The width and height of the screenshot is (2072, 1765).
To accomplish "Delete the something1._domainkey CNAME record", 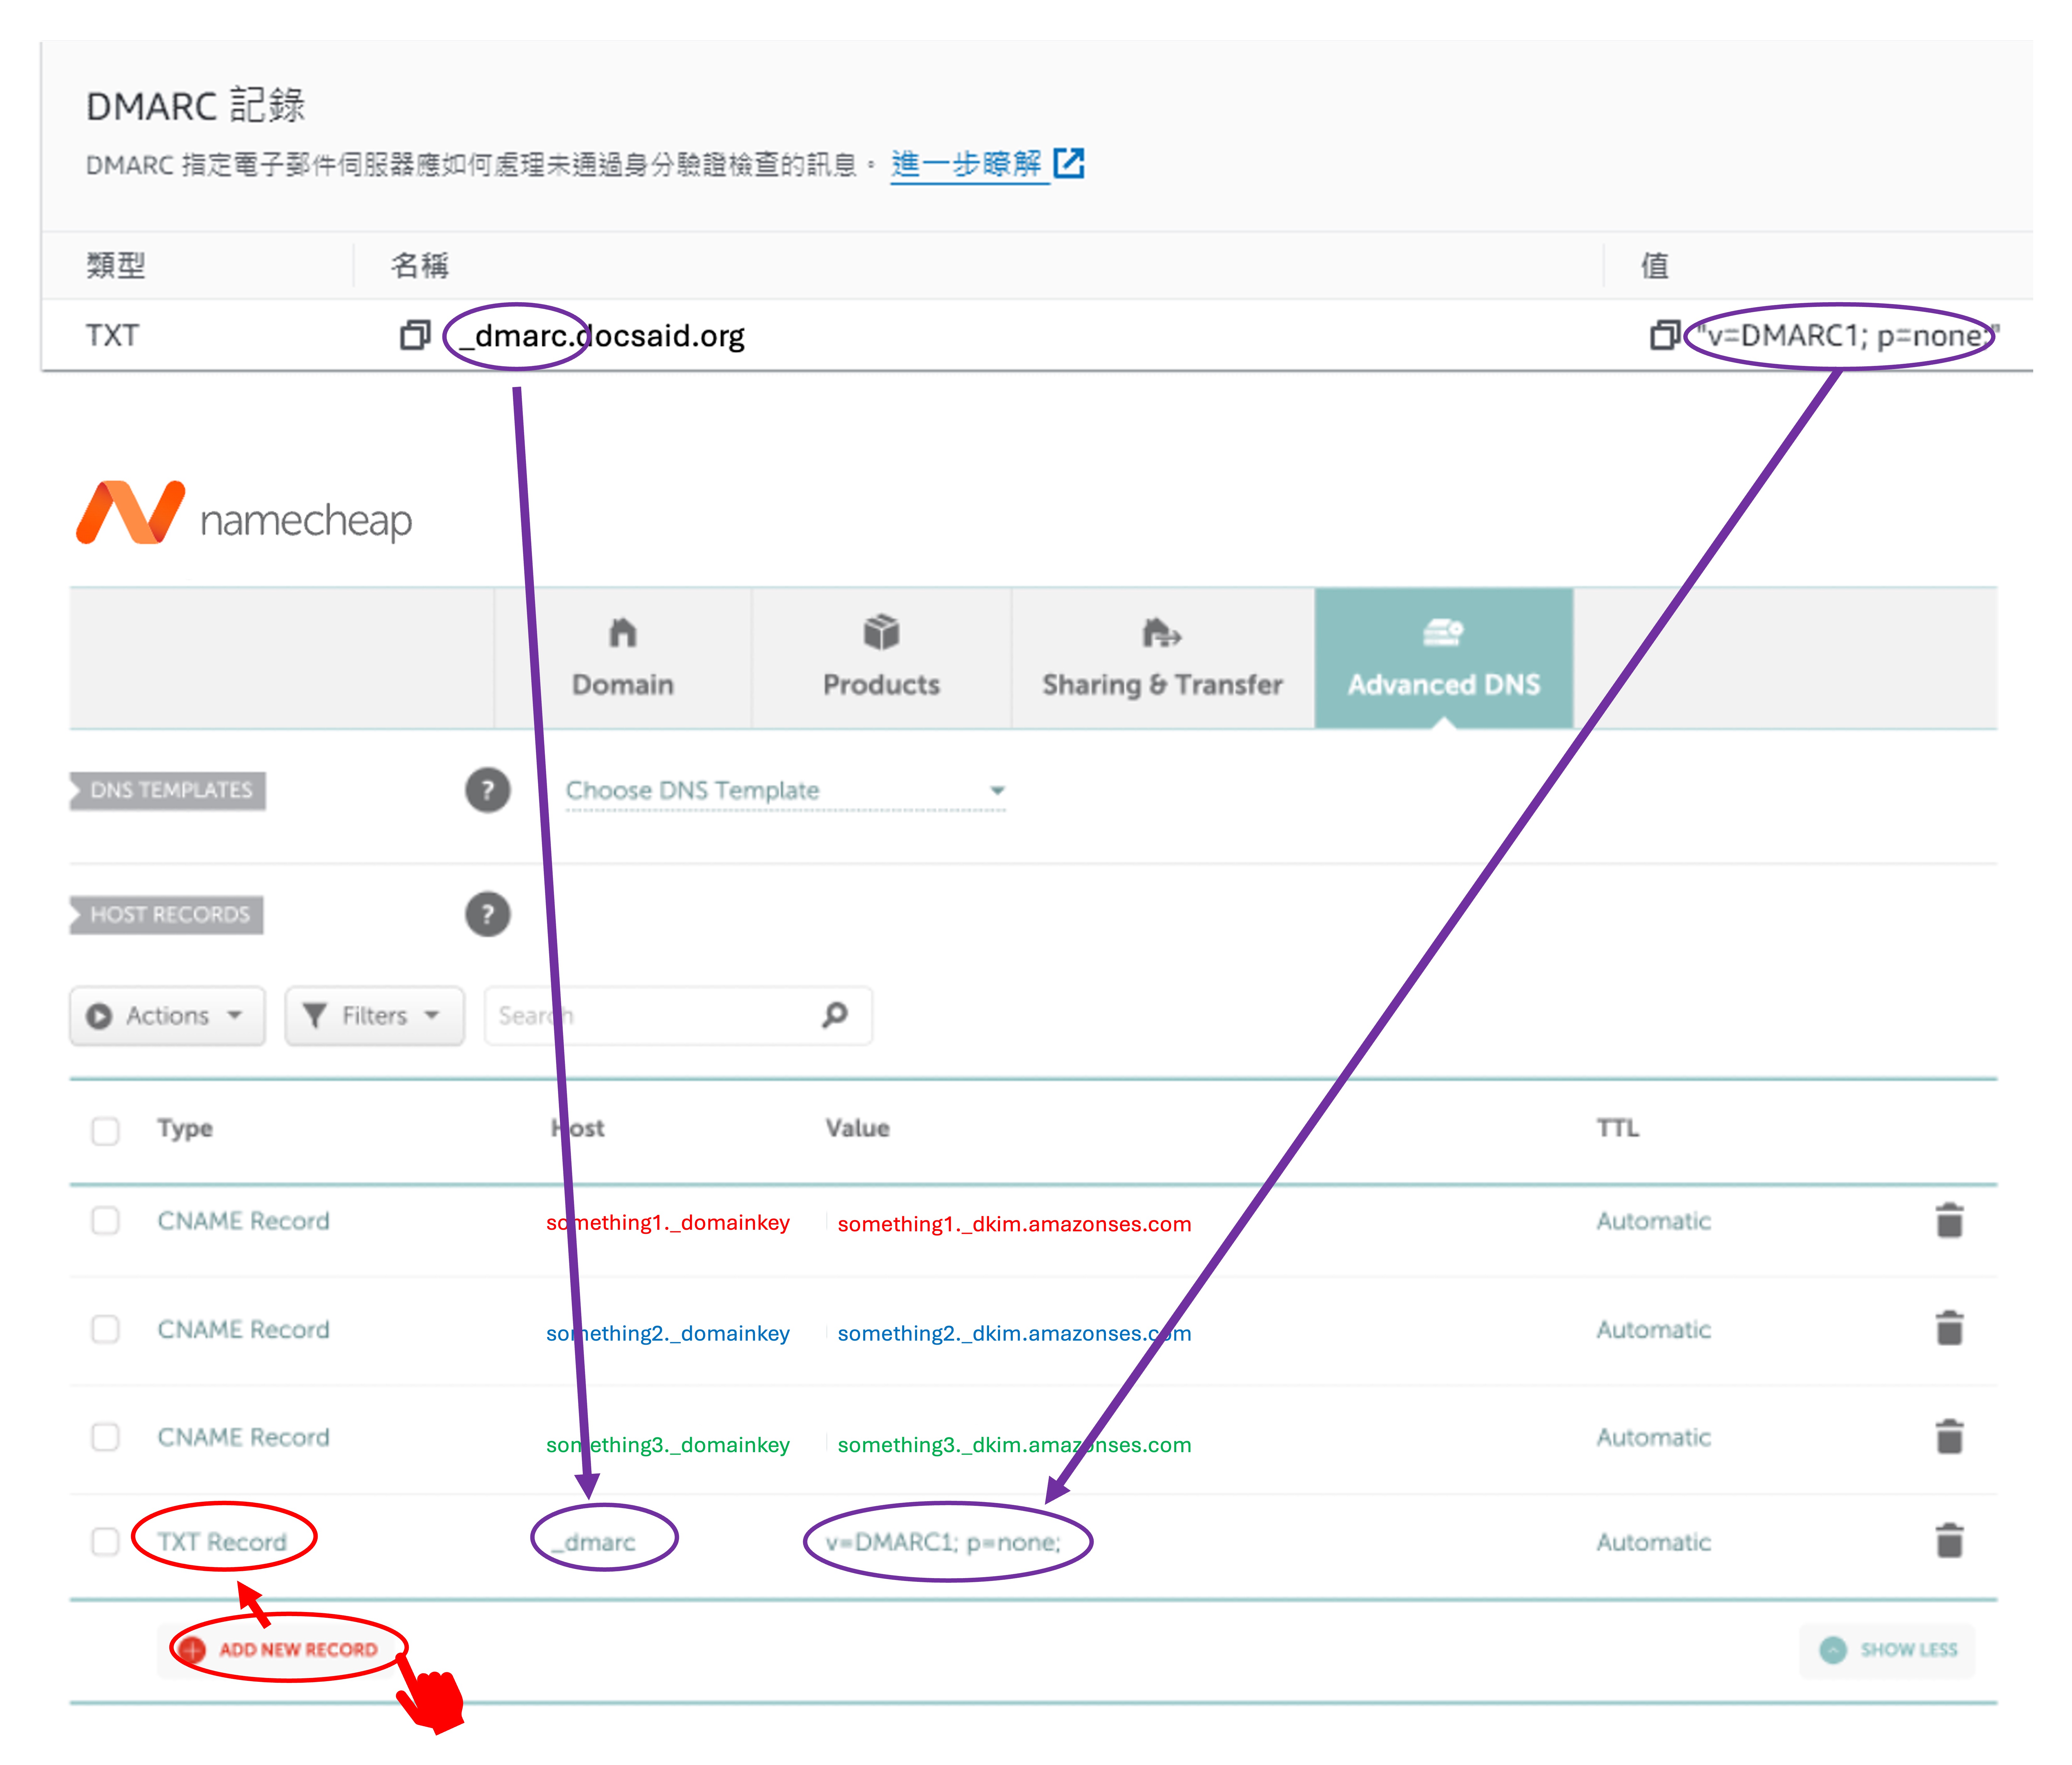I will click(x=1949, y=1221).
